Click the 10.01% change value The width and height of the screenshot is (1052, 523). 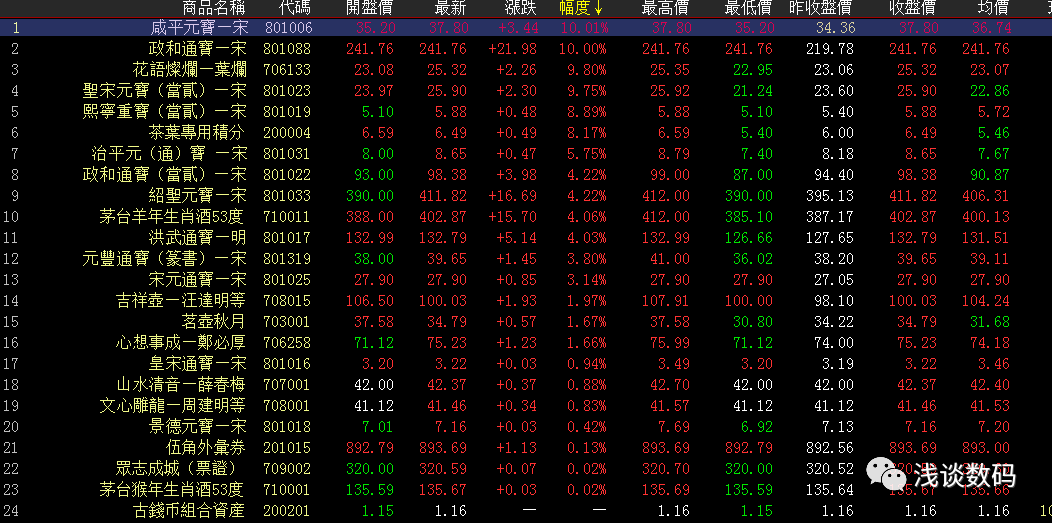pyautogui.click(x=584, y=28)
